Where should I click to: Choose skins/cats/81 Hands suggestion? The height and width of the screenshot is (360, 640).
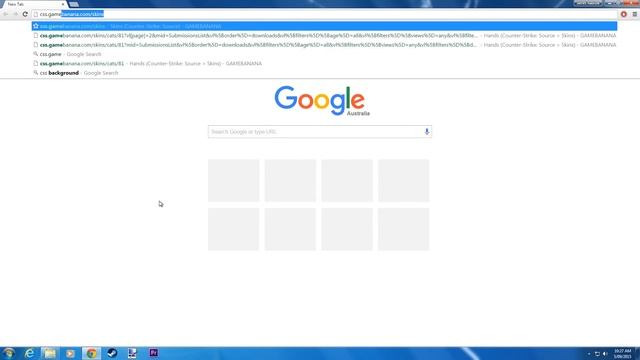[x=324, y=64]
